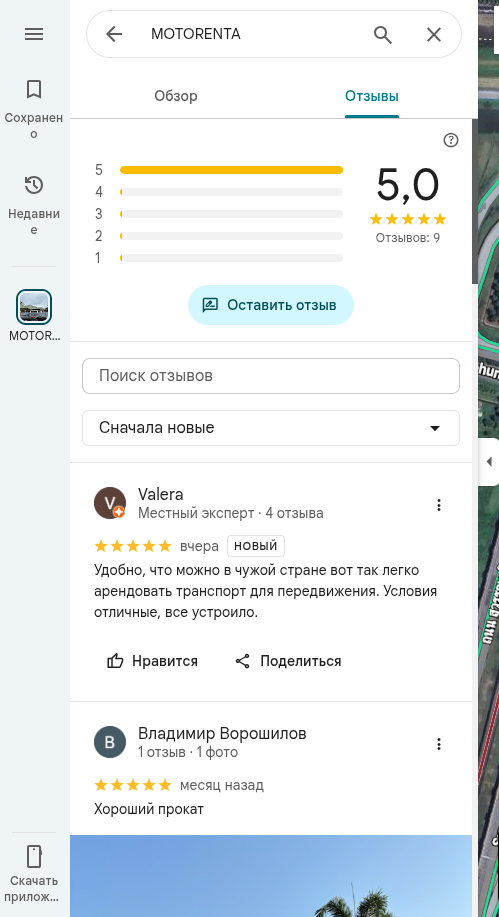499x917 pixels.
Task: Like Valera's review with Нравится
Action: tap(153, 661)
